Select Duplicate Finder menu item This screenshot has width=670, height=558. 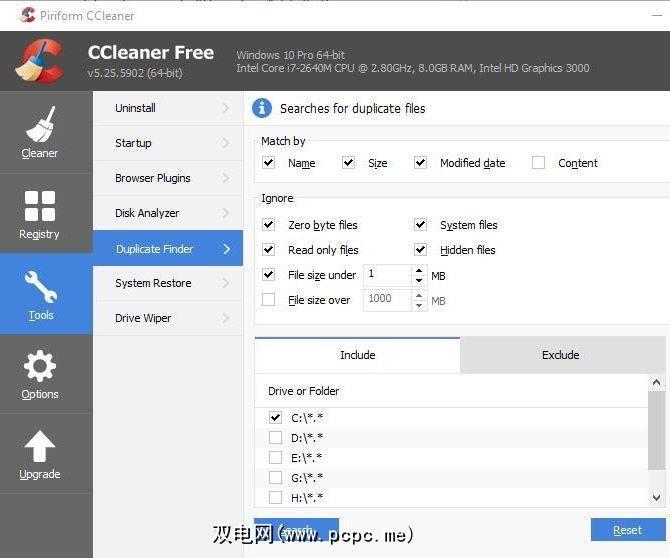point(168,248)
